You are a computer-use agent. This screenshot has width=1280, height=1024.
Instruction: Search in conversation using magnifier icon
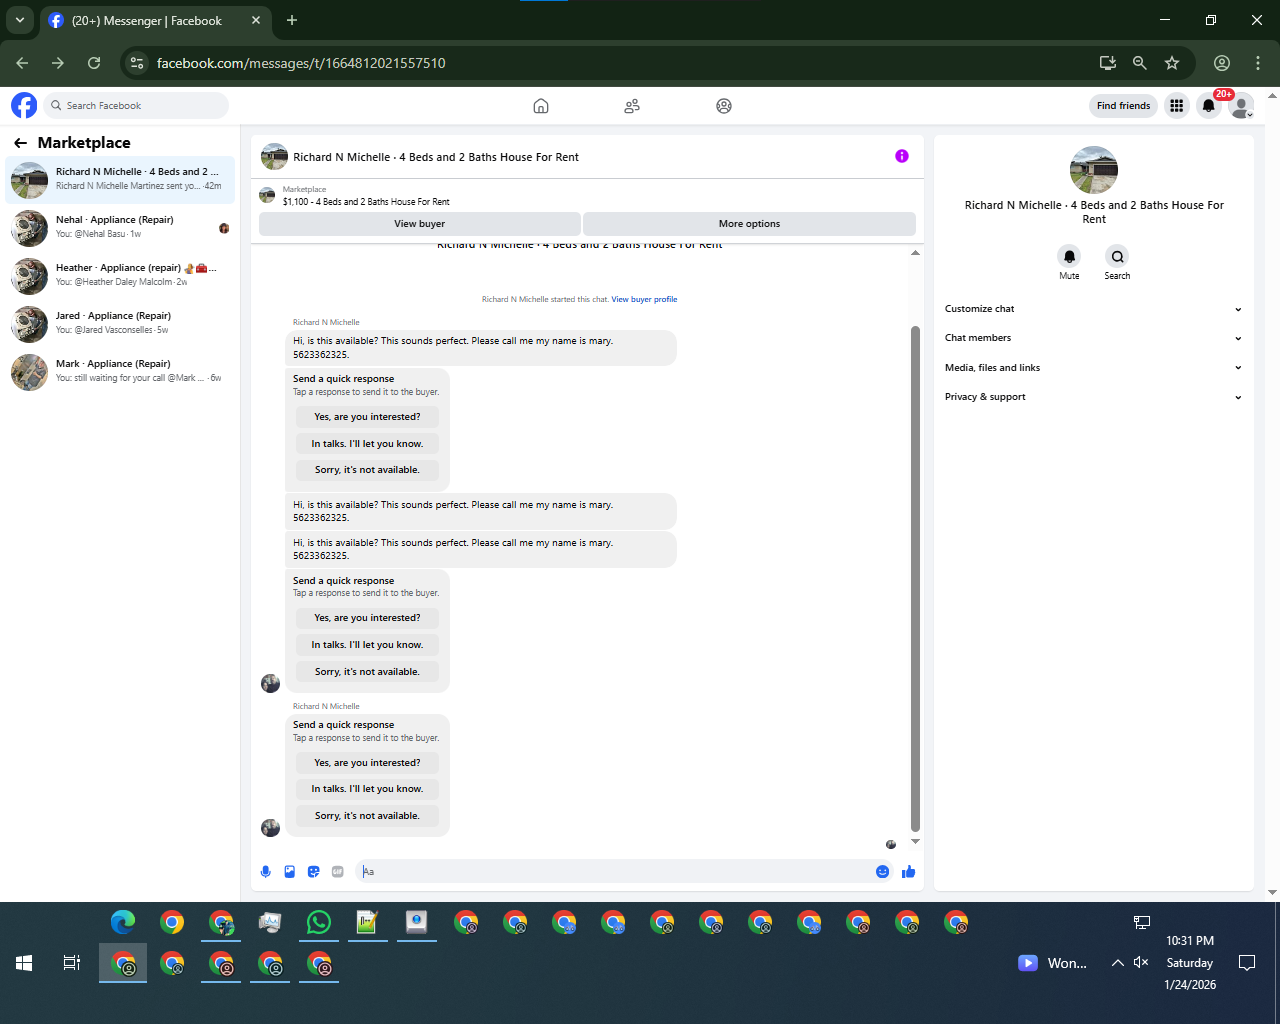1117,256
